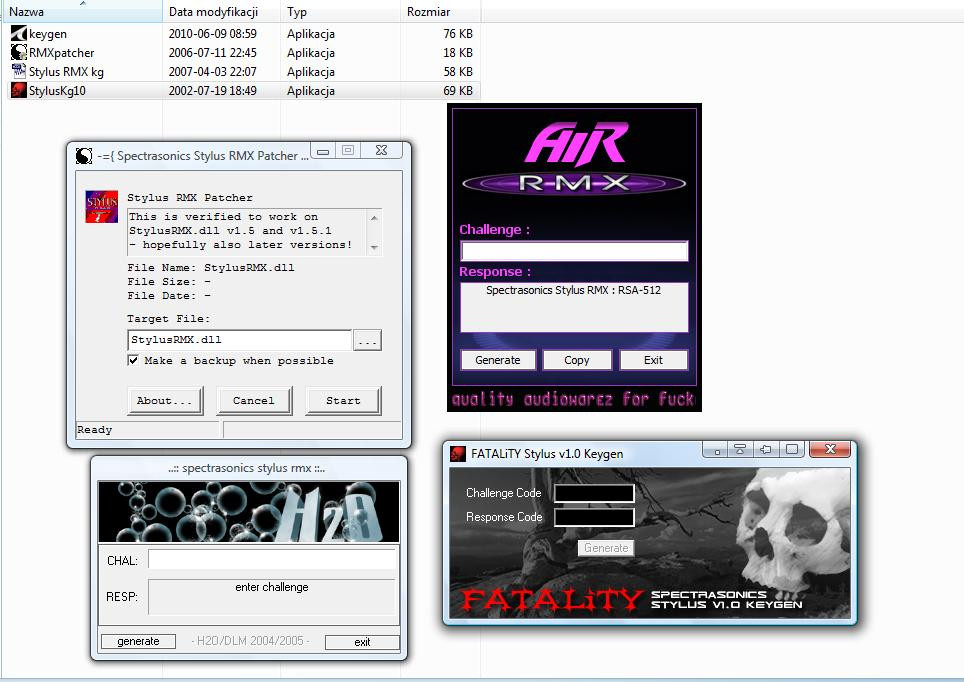The image size is (964, 682).
Task: Exit the AiR RMX keygen
Action: (x=654, y=360)
